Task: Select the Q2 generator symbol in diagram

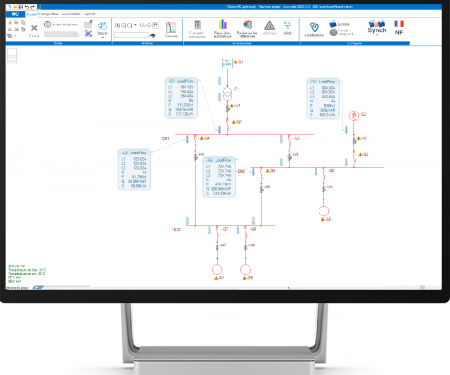Action: tap(354, 115)
